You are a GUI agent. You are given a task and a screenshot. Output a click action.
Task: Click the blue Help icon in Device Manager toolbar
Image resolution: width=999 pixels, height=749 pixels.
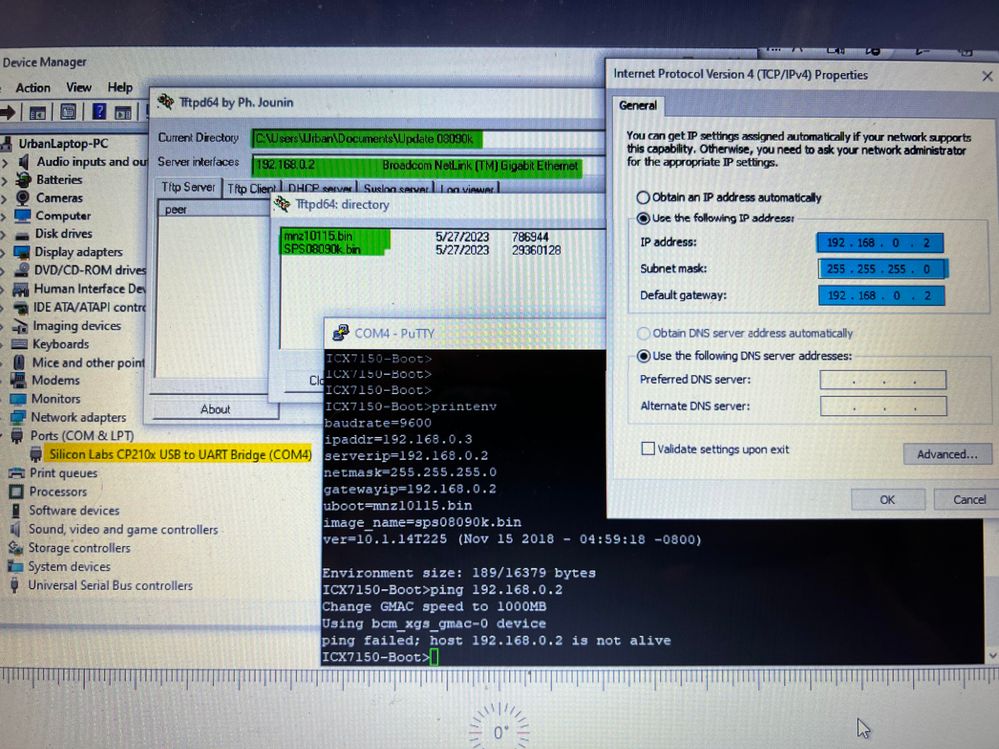coord(99,112)
